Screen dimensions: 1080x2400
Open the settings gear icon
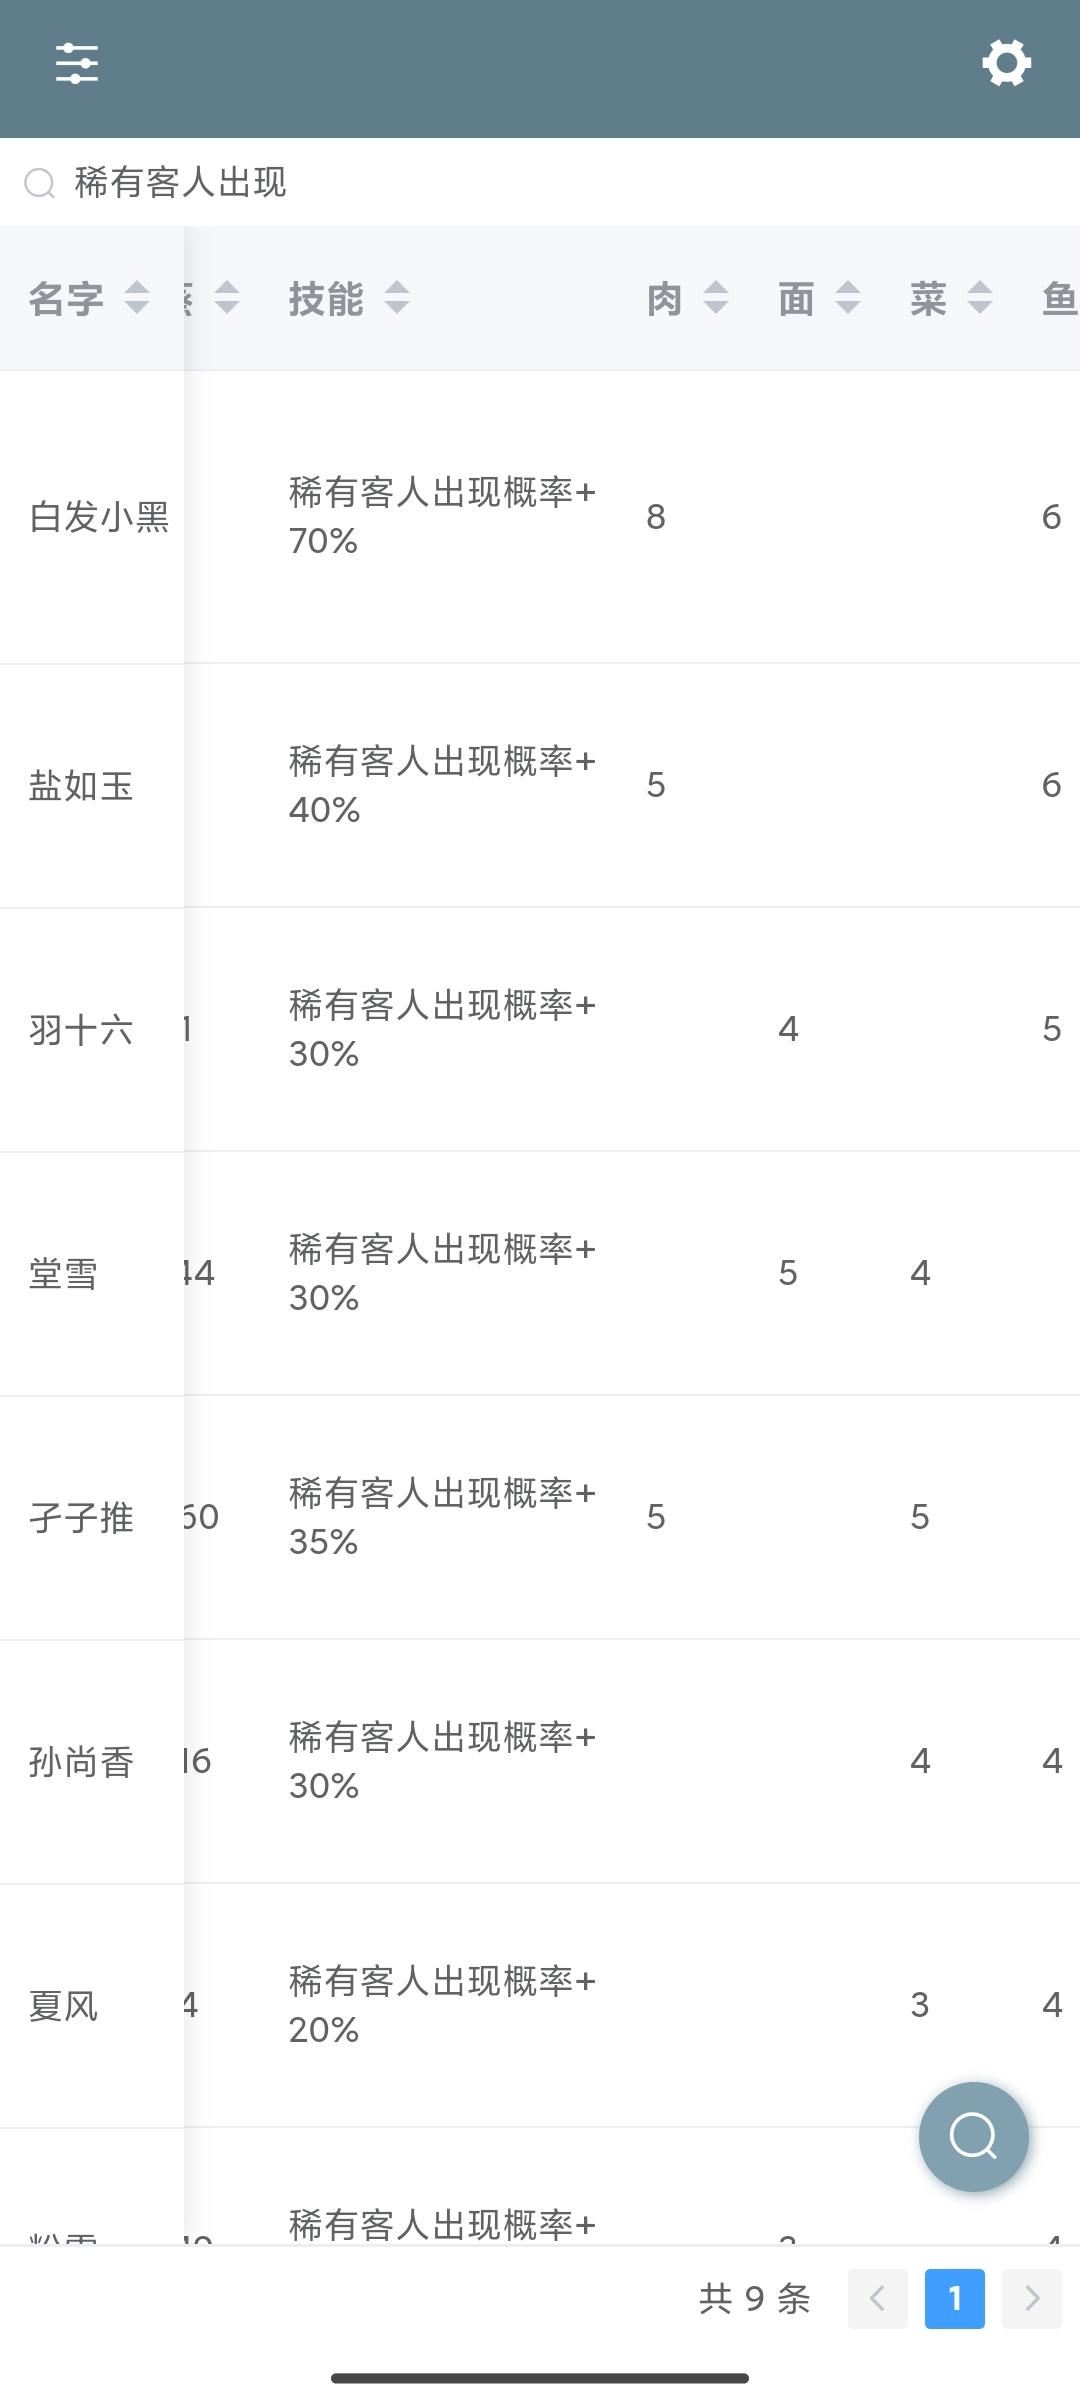point(1006,64)
